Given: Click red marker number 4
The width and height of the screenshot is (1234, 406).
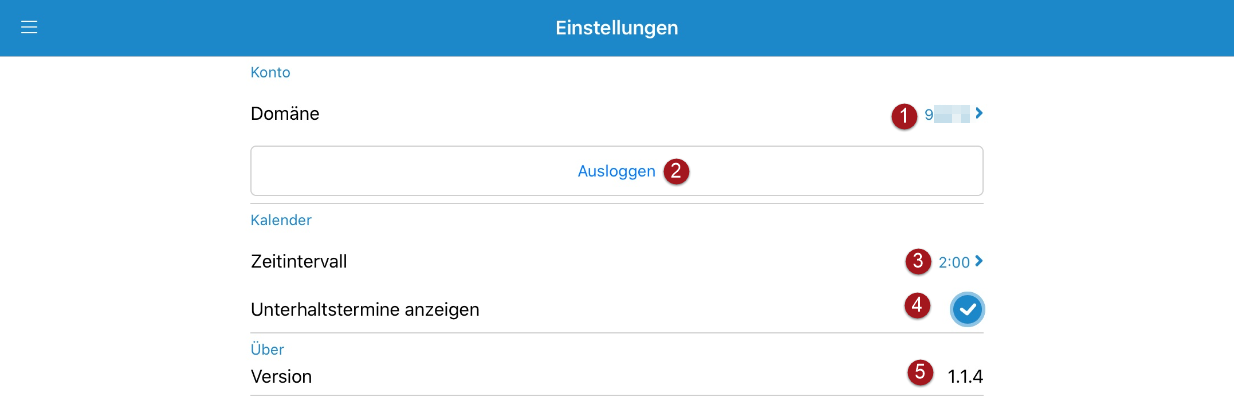Looking at the screenshot, I should pyautogui.click(x=917, y=306).
